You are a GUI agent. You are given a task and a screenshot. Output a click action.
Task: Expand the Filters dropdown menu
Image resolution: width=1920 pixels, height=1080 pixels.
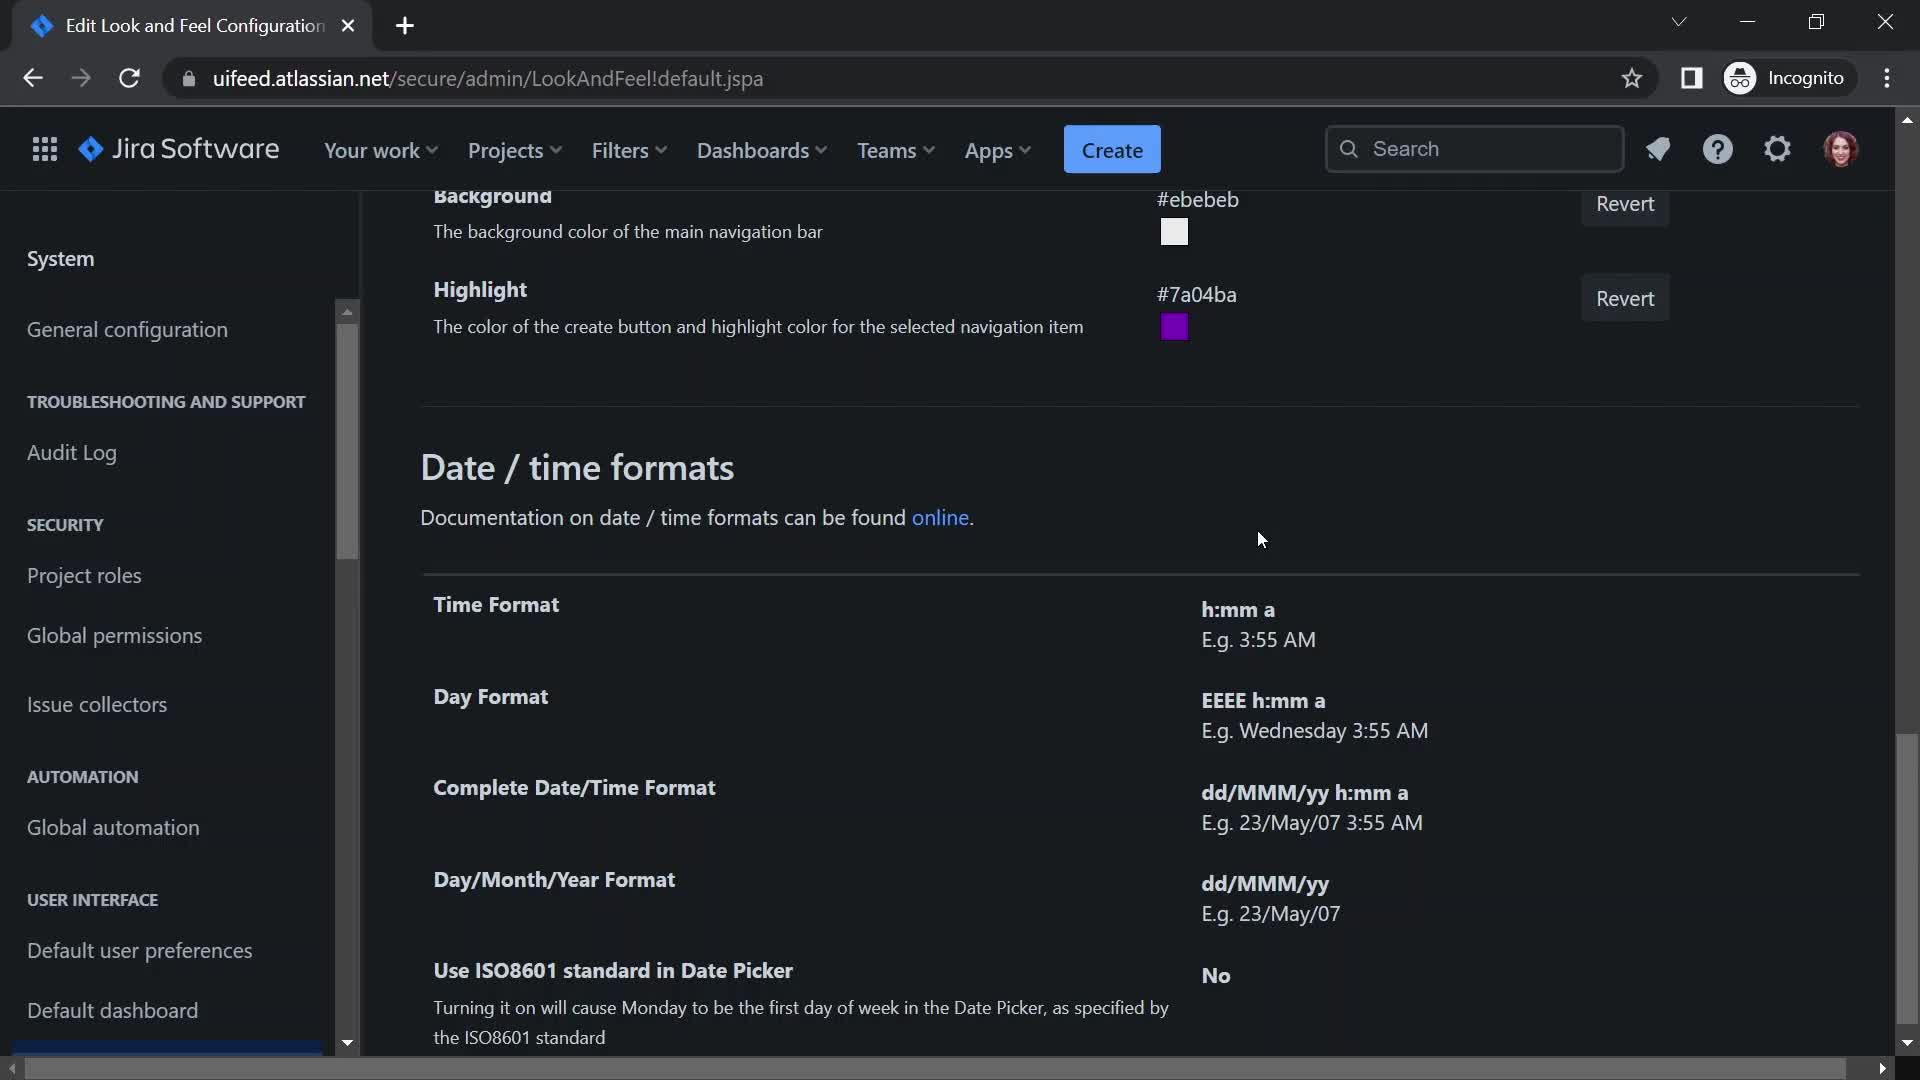pyautogui.click(x=630, y=149)
